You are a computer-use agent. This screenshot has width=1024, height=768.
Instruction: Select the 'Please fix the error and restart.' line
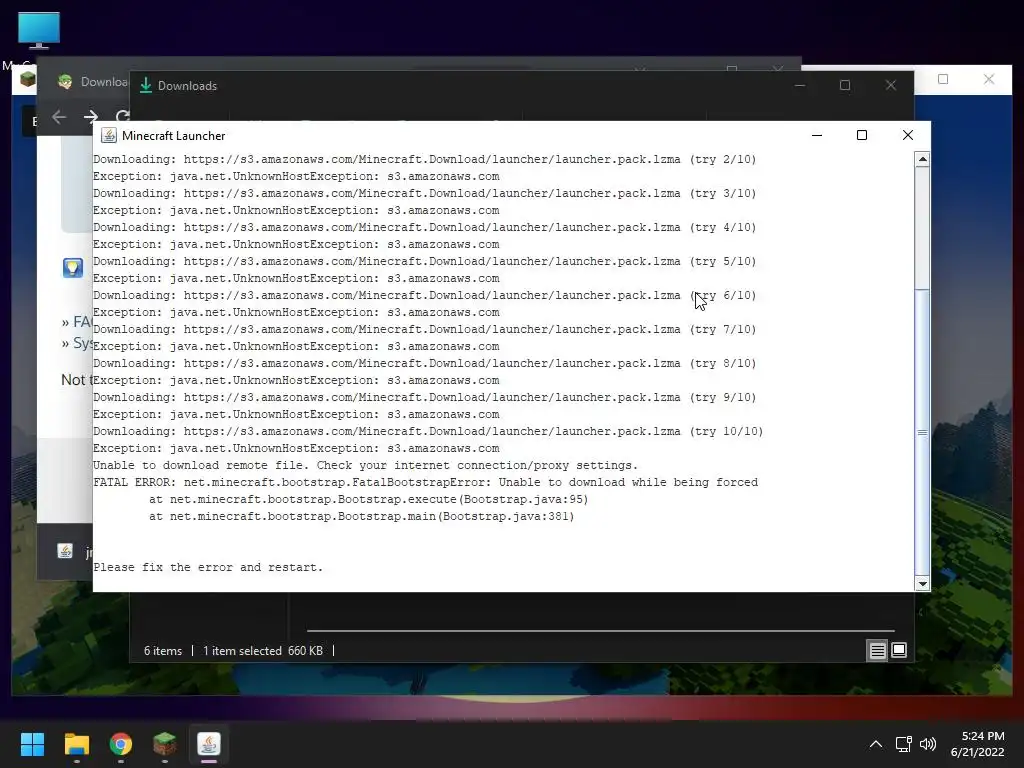click(208, 568)
